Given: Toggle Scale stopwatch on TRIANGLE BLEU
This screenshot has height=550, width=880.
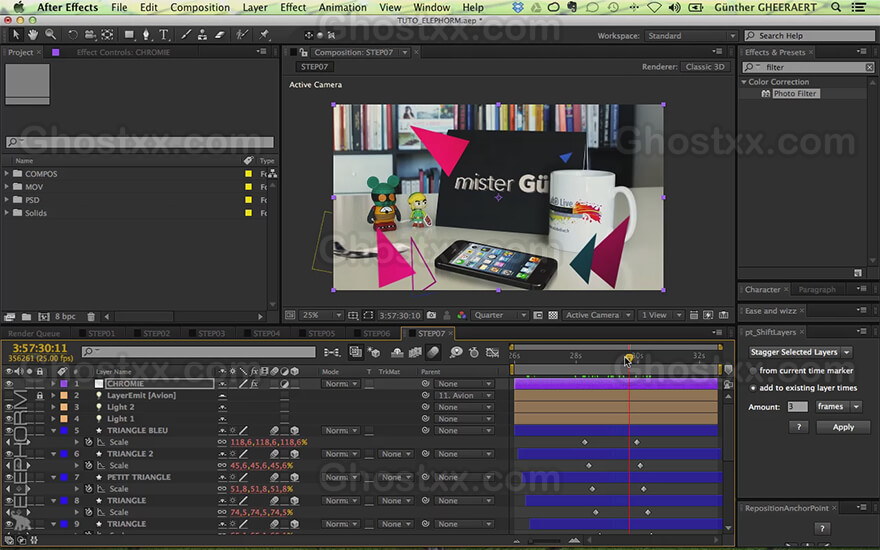Looking at the screenshot, I should [89, 442].
